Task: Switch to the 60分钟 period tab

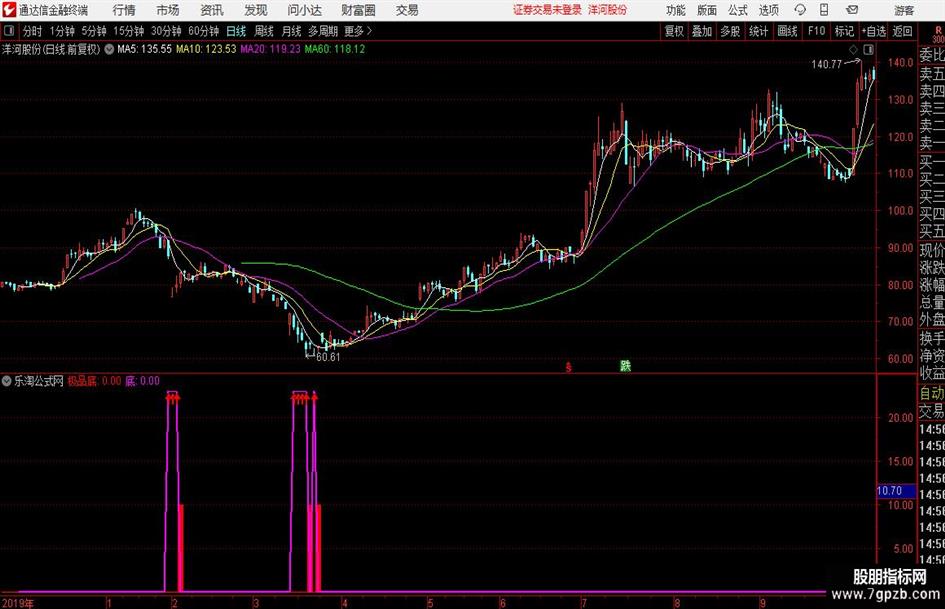Action: (x=203, y=31)
